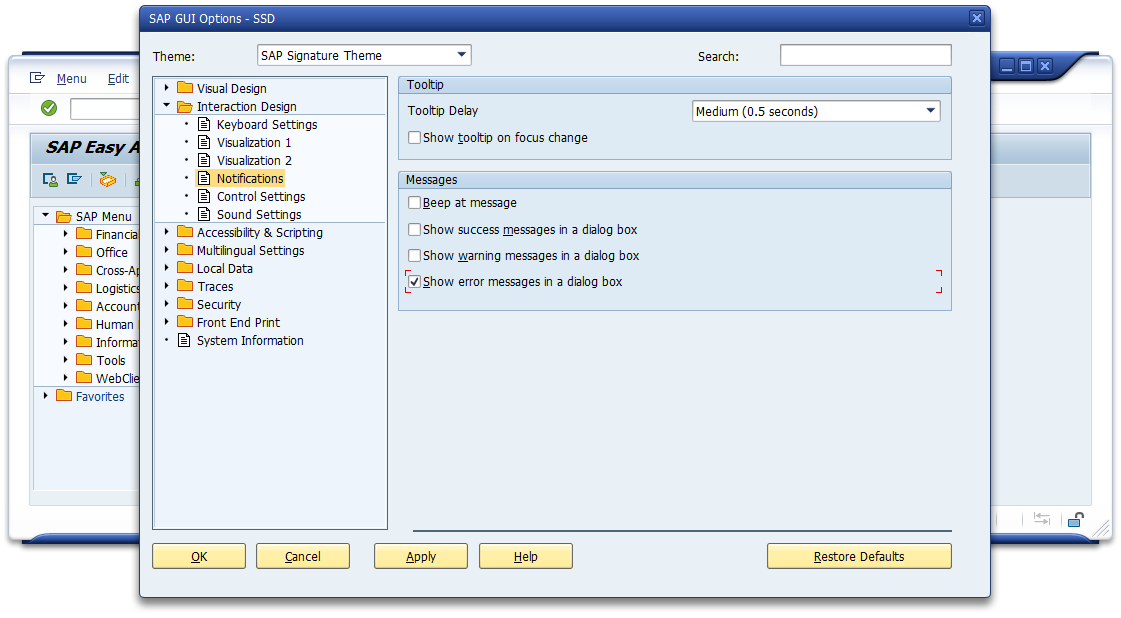Click the Front End Print label
1121x618 pixels.
[238, 323]
